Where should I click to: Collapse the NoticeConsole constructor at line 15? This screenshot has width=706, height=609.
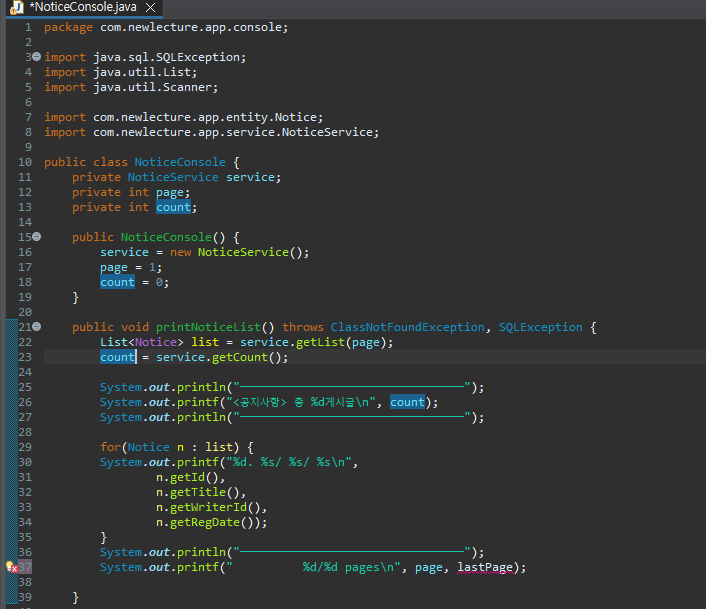click(x=36, y=236)
